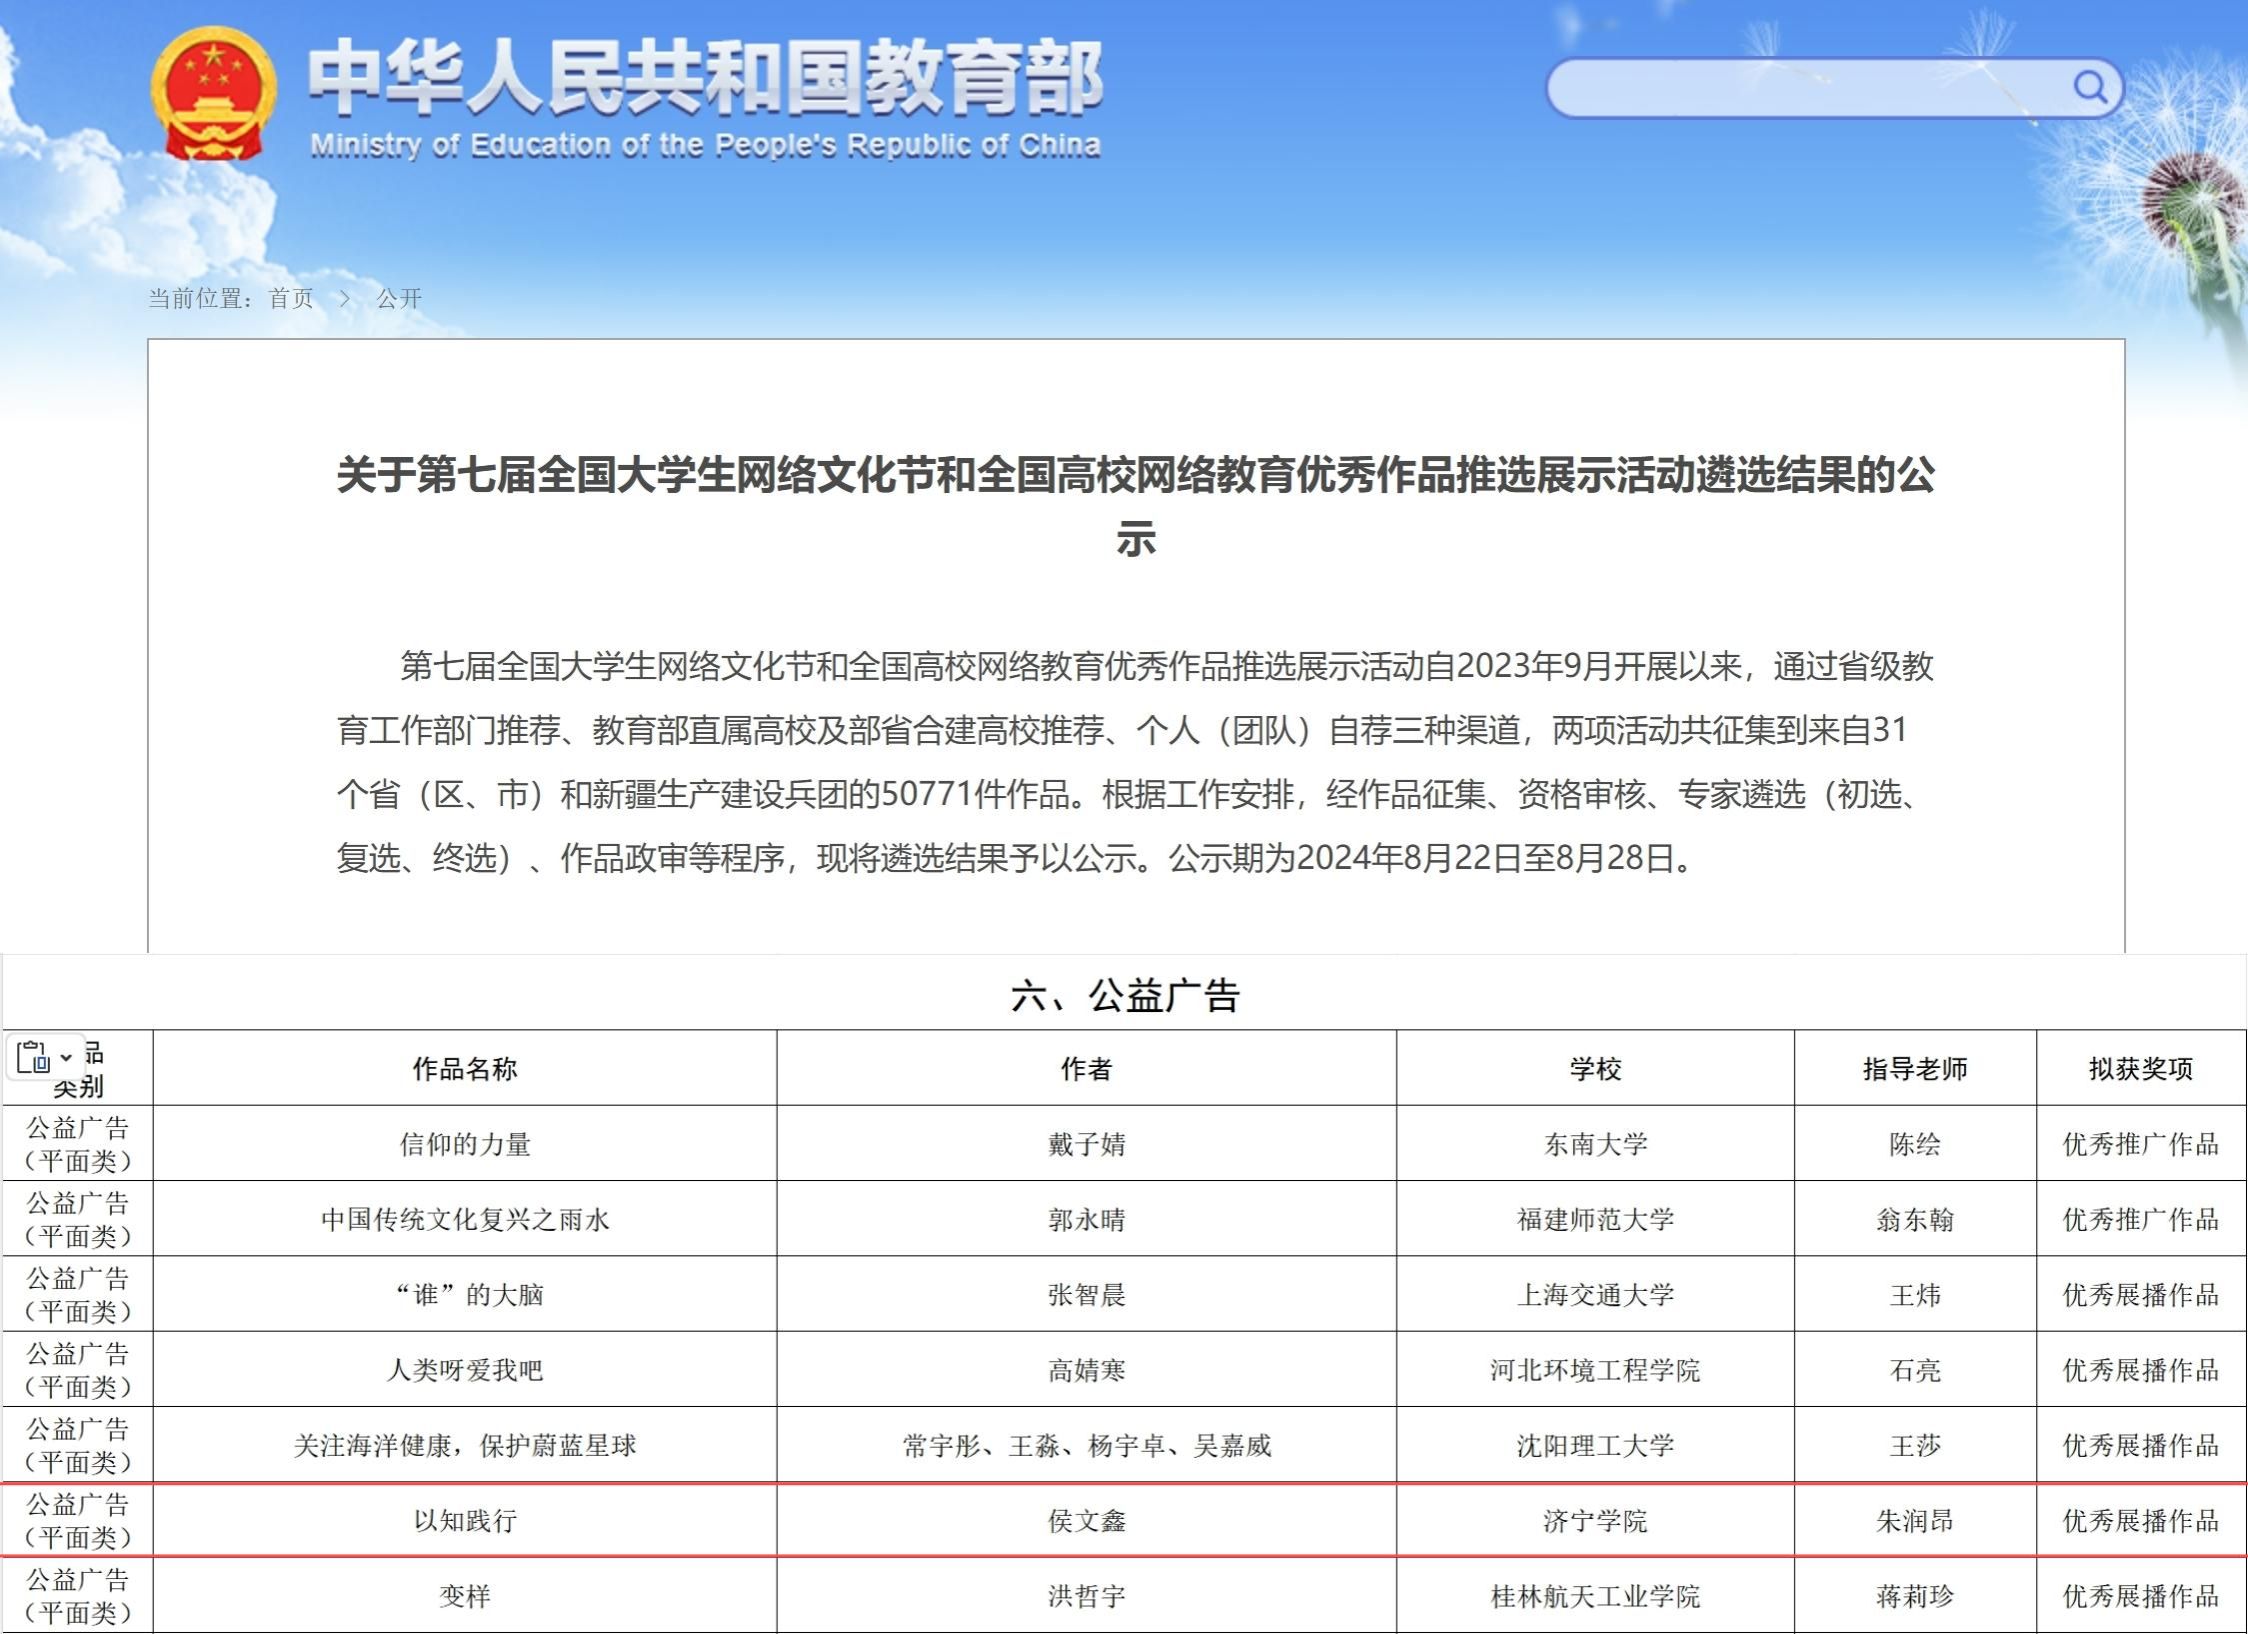Viewport: 2248px width, 1634px height.
Task: Click the 作者 column header
Action: [x=1086, y=1069]
